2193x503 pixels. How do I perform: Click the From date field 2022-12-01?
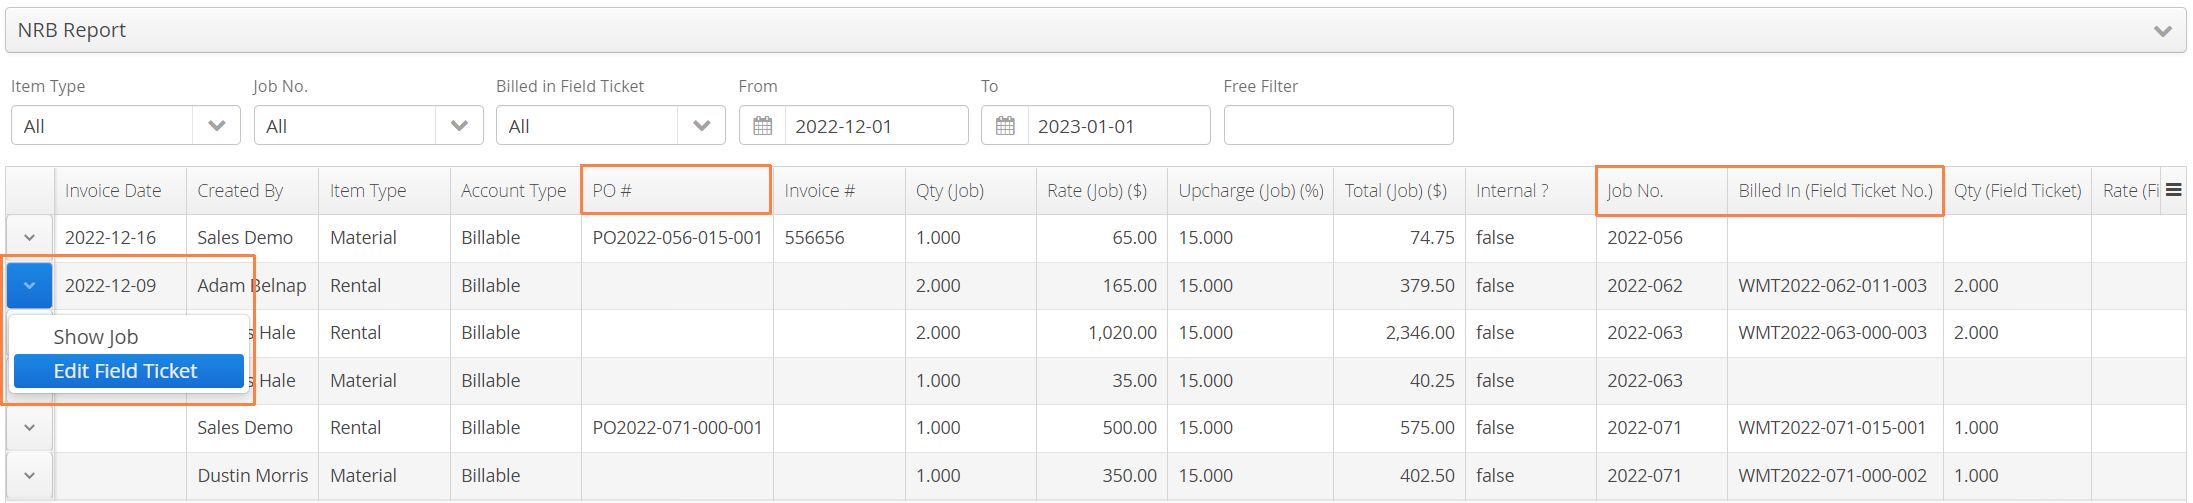point(875,126)
